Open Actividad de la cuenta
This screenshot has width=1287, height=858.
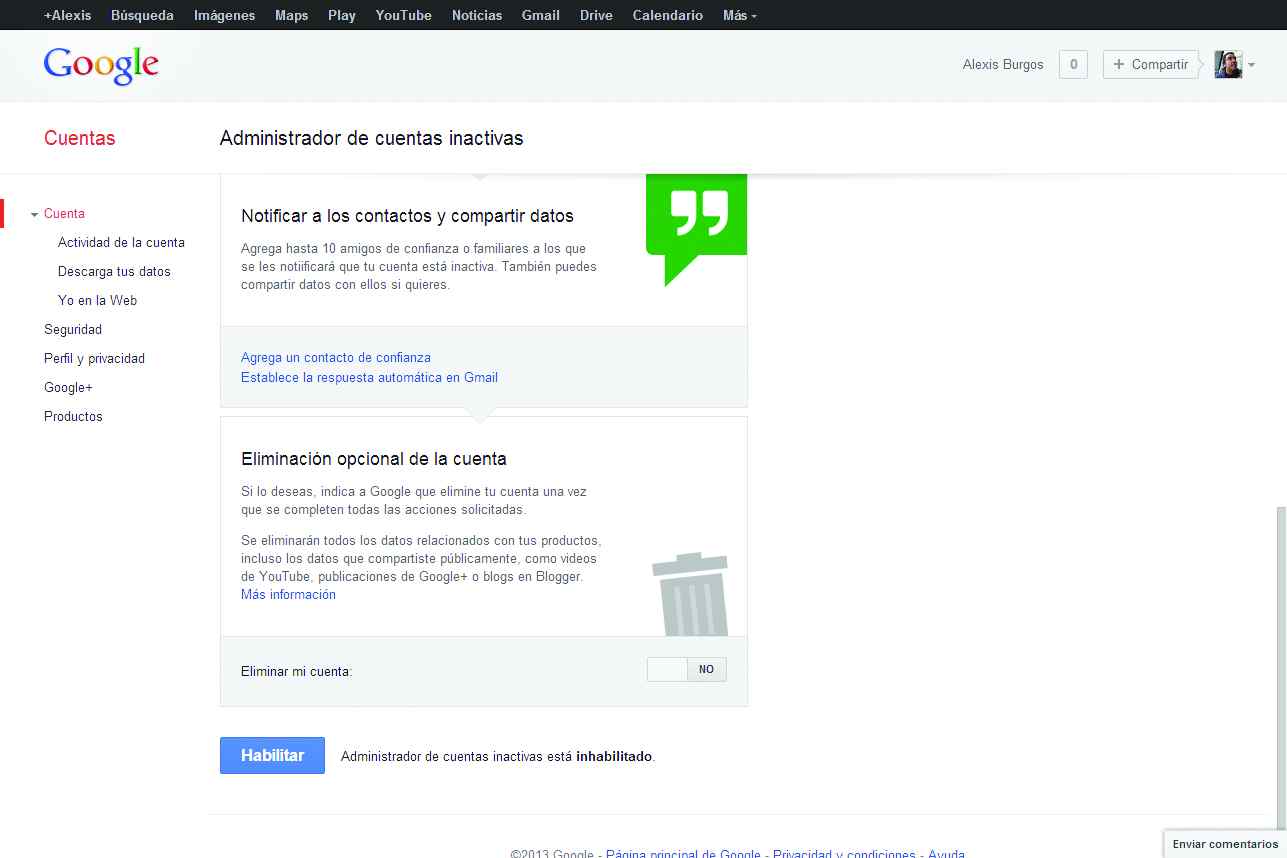(x=121, y=243)
